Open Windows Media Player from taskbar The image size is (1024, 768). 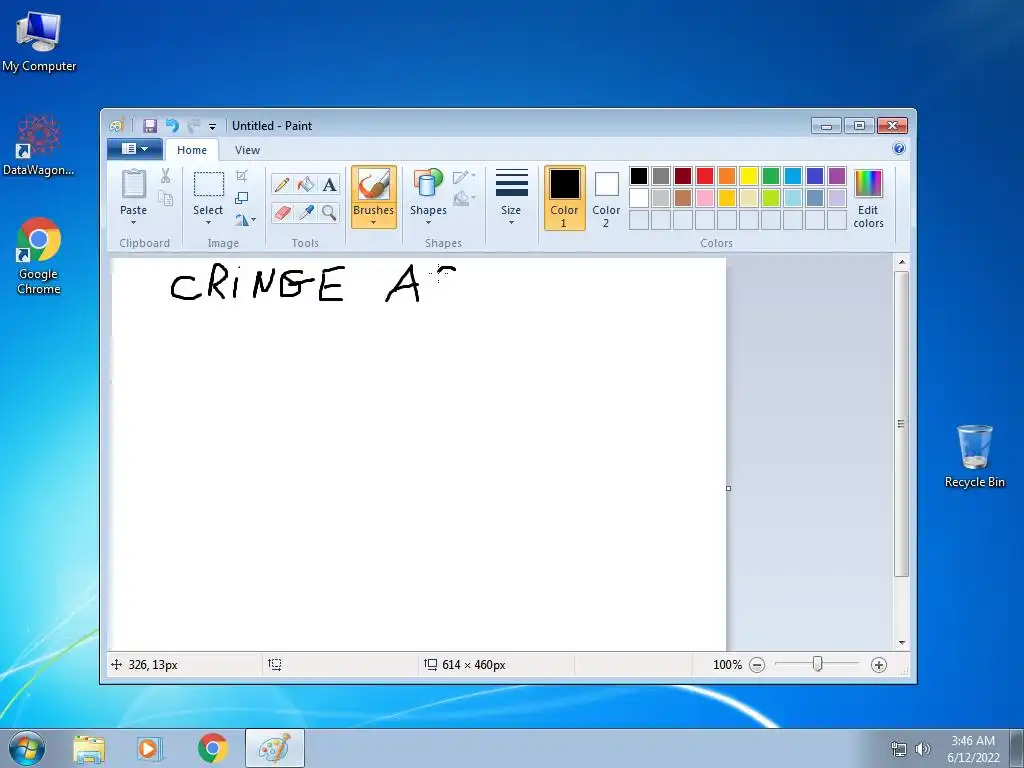click(150, 748)
